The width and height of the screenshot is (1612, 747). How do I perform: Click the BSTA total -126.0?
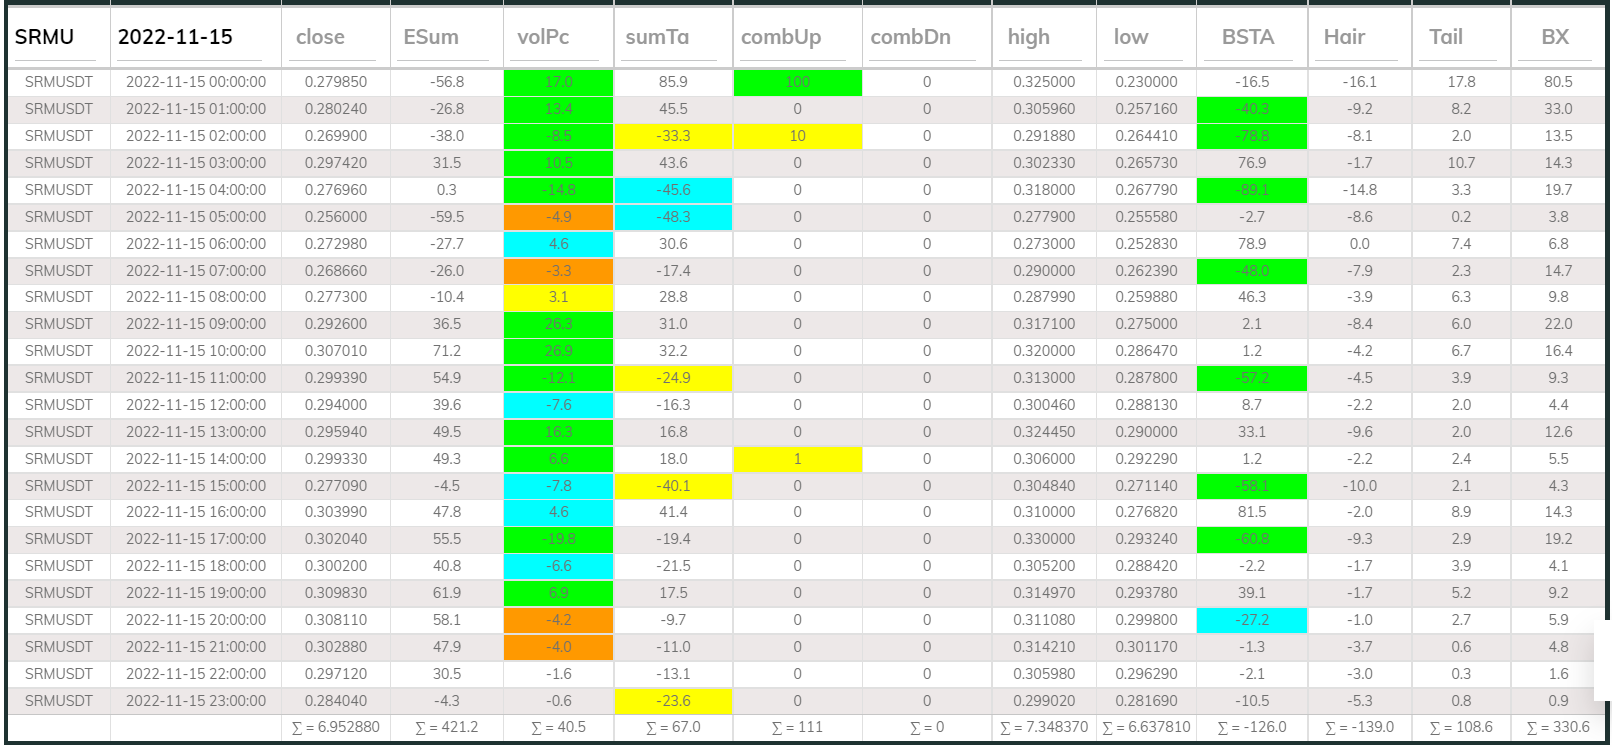1252,727
